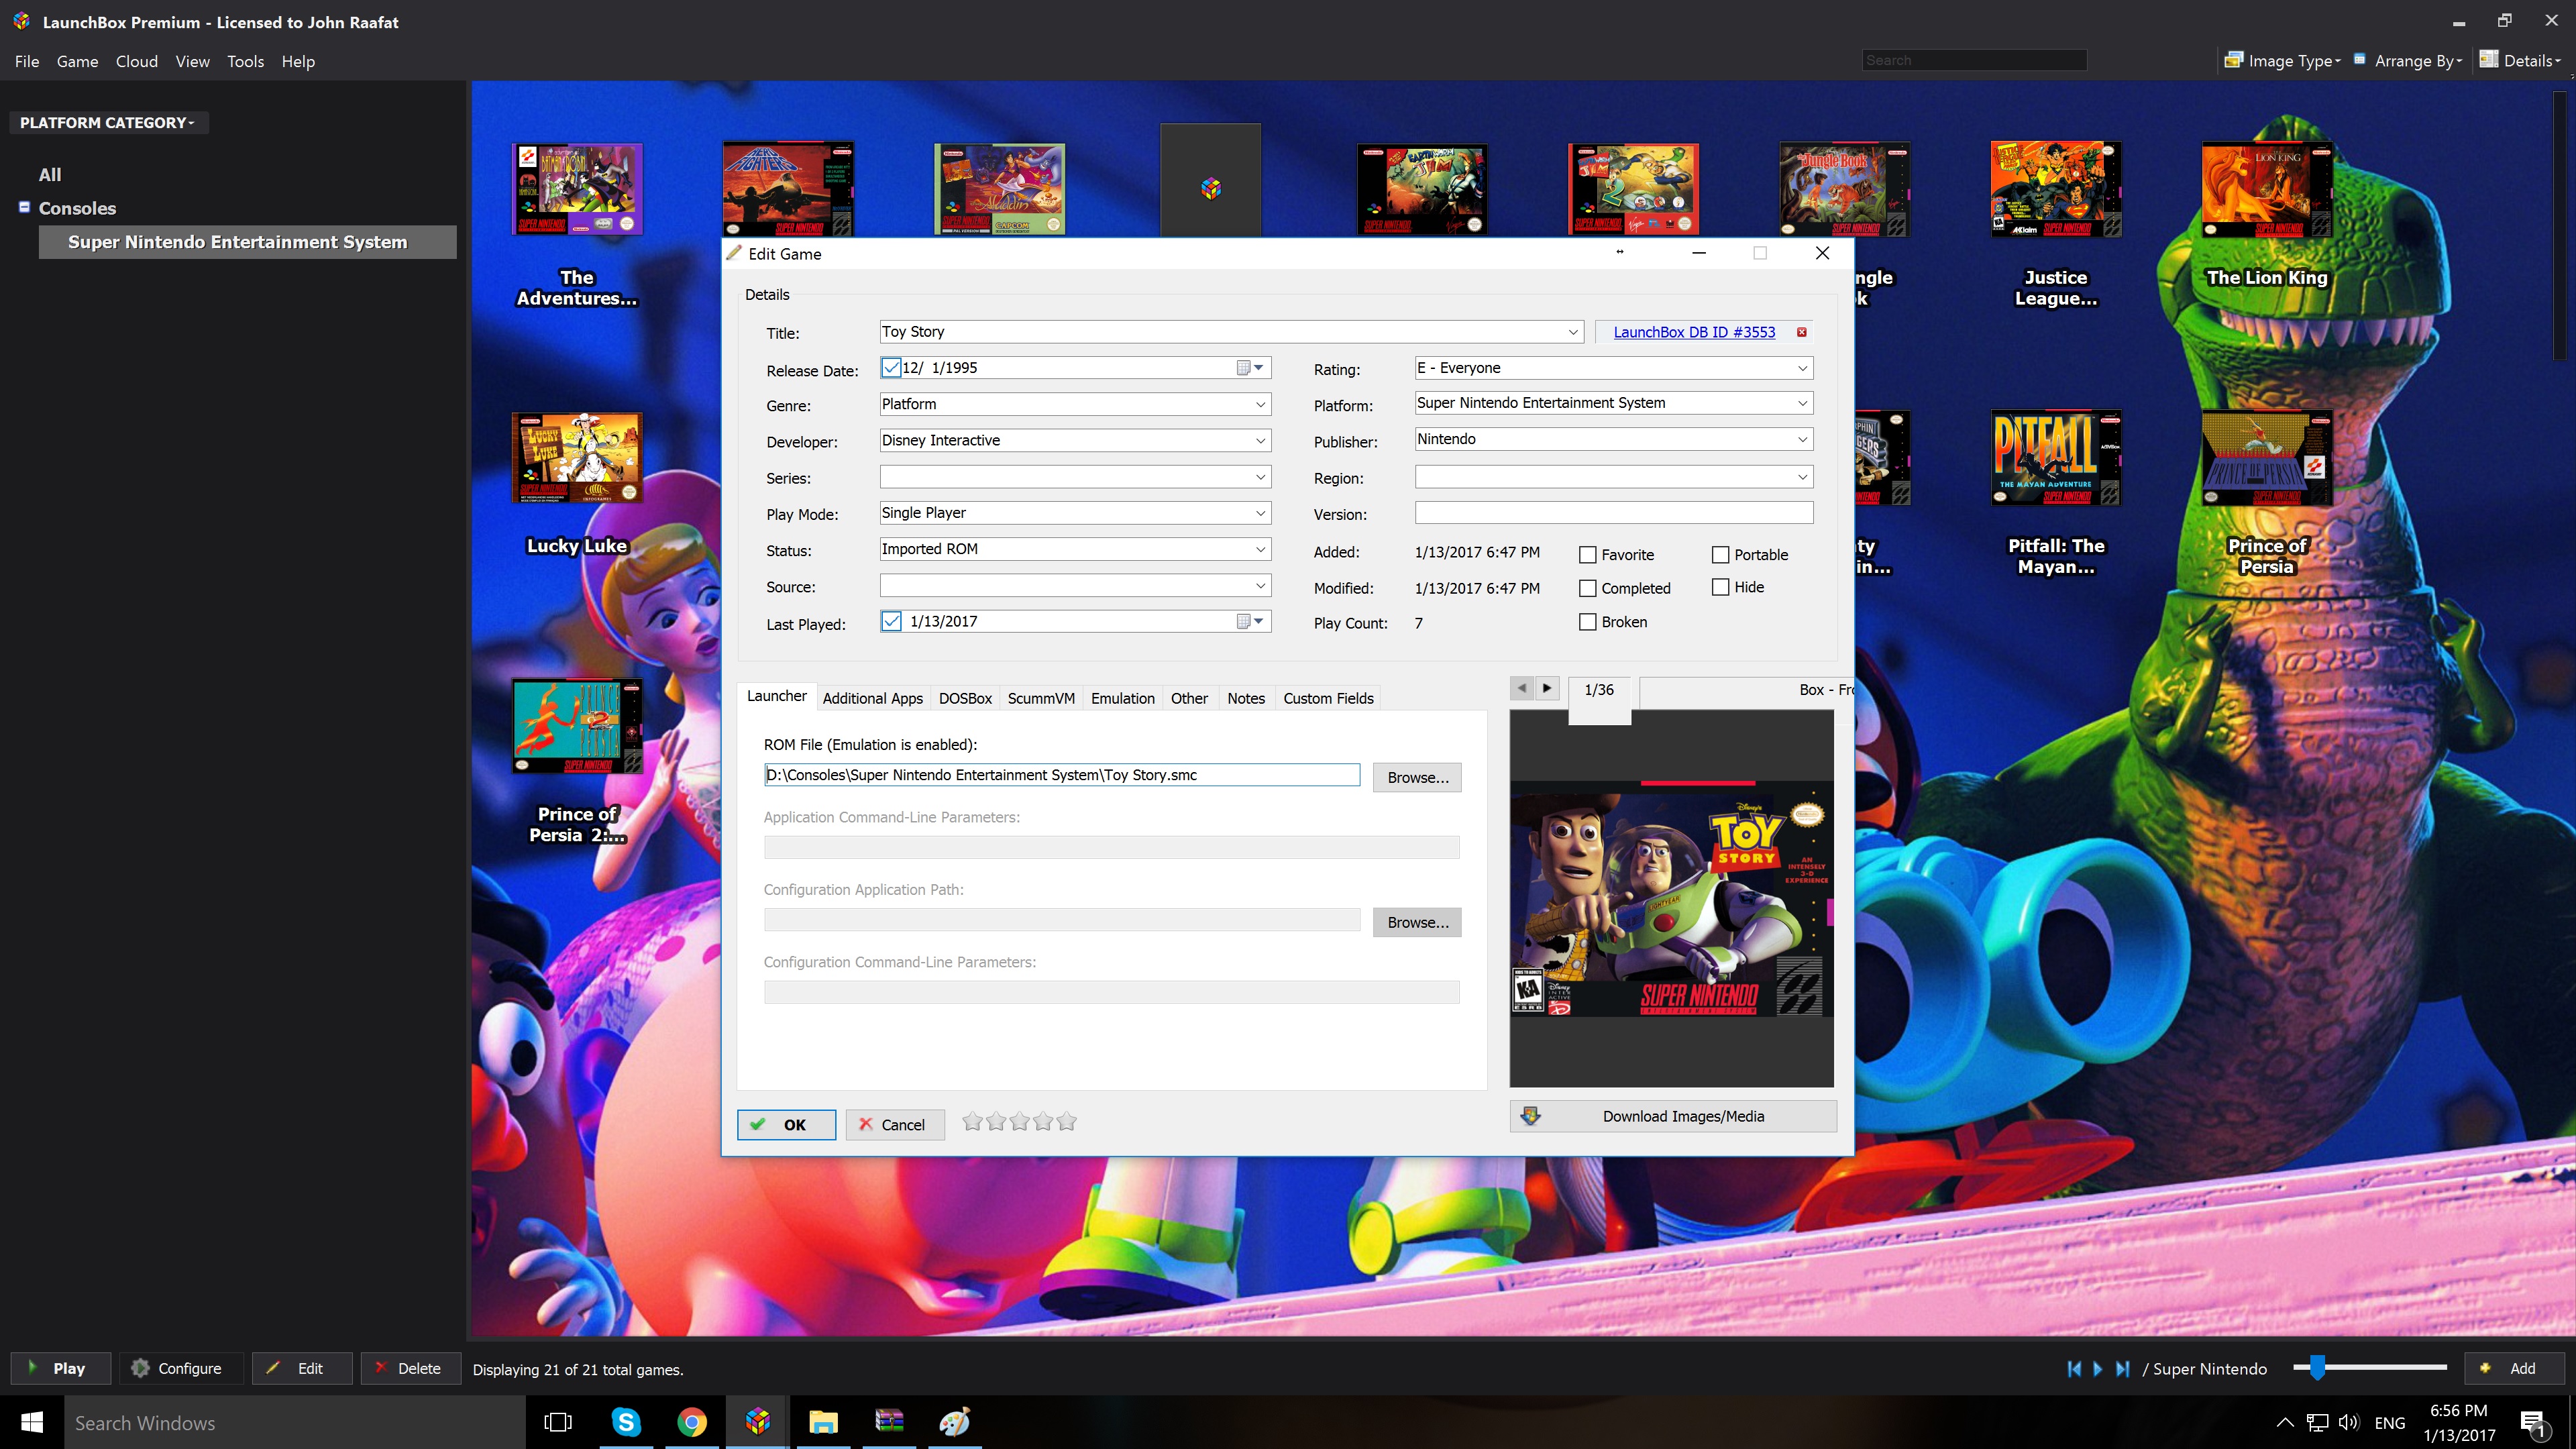Open Chrome from the taskbar
The width and height of the screenshot is (2576, 1449).
692,1422
